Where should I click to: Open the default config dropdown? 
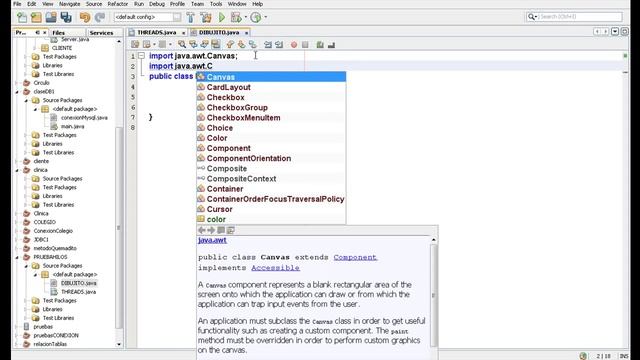[176, 17]
